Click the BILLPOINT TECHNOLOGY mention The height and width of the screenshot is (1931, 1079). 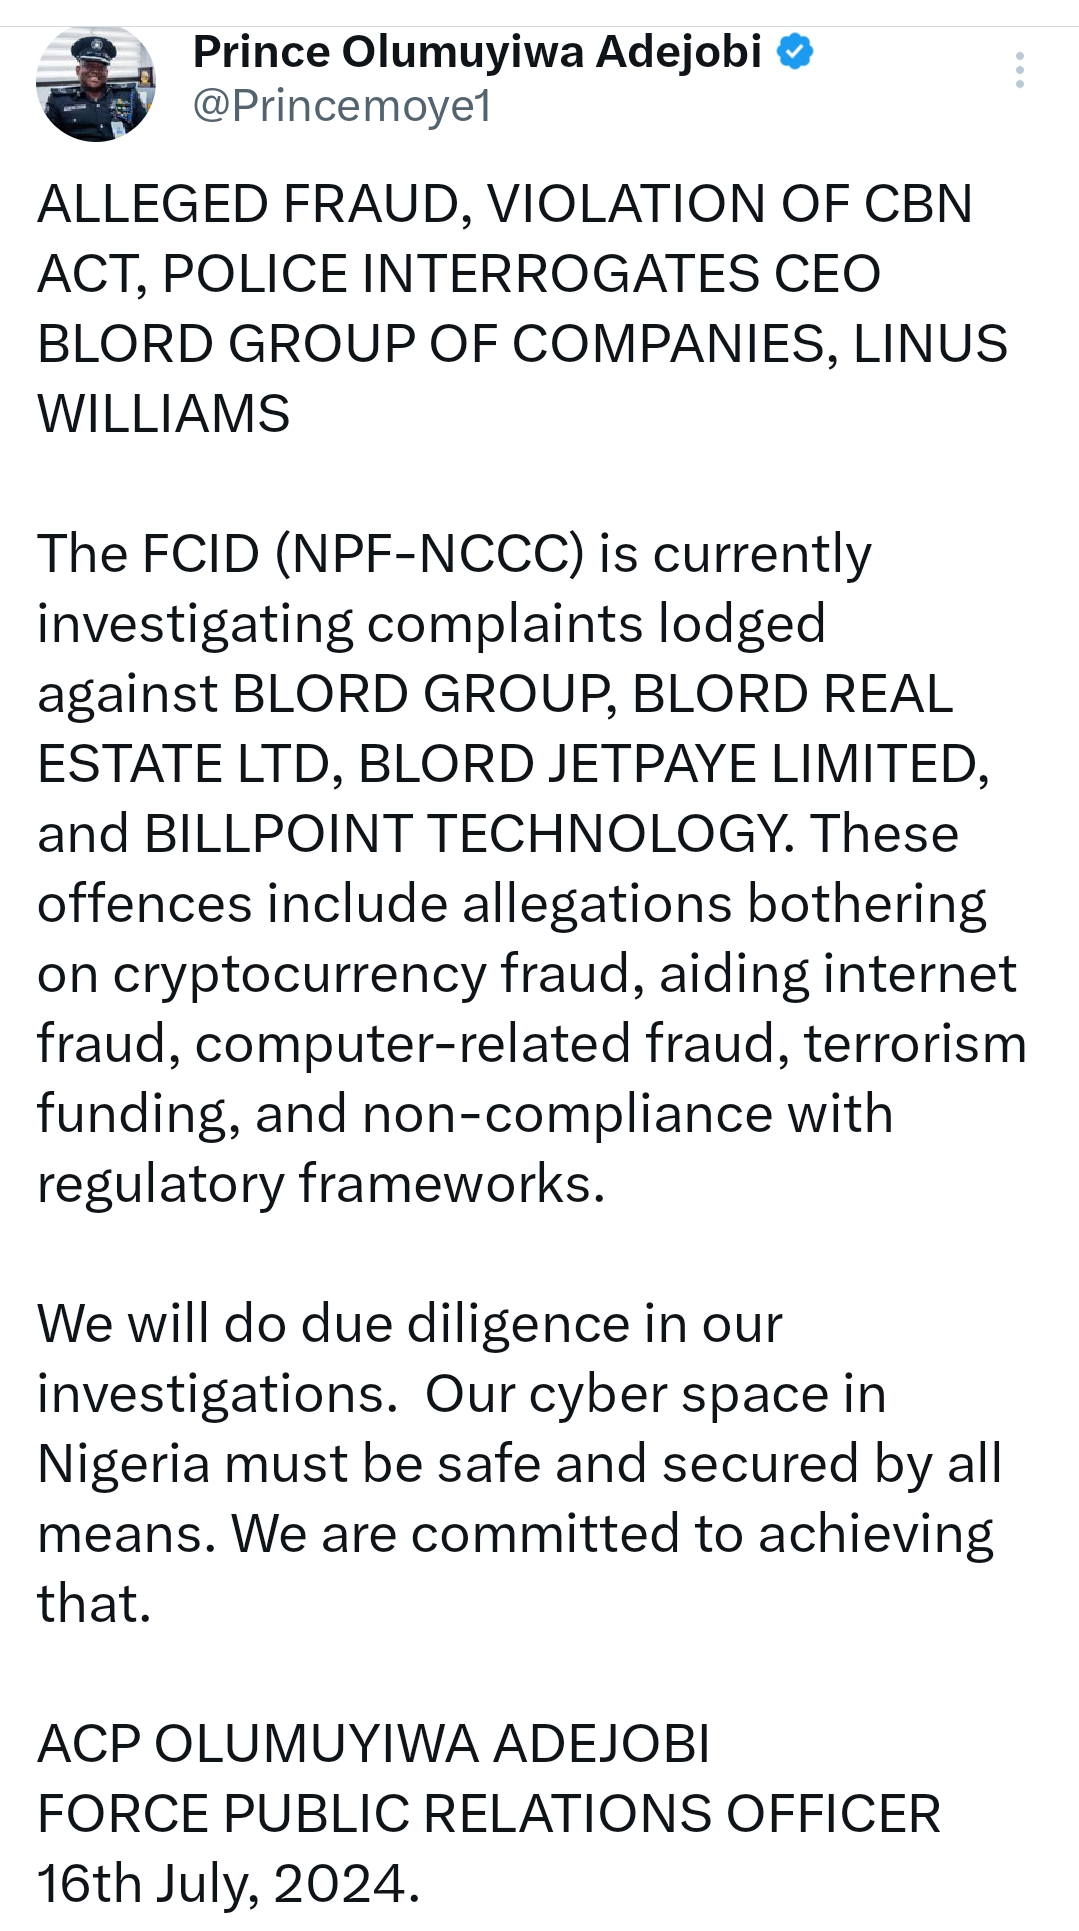point(469,834)
